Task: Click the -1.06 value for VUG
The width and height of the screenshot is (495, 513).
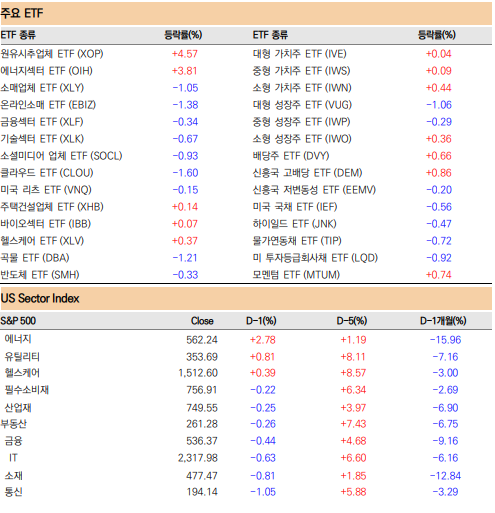Action: coord(439,105)
